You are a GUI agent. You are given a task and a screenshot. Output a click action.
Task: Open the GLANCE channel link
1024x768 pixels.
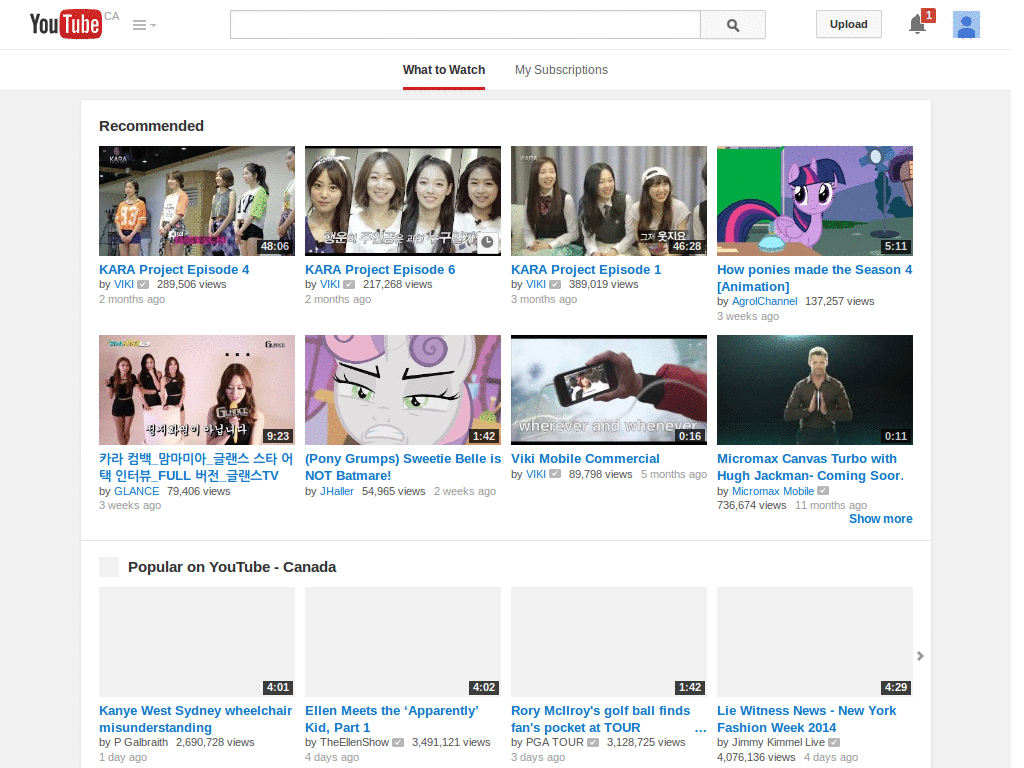136,491
